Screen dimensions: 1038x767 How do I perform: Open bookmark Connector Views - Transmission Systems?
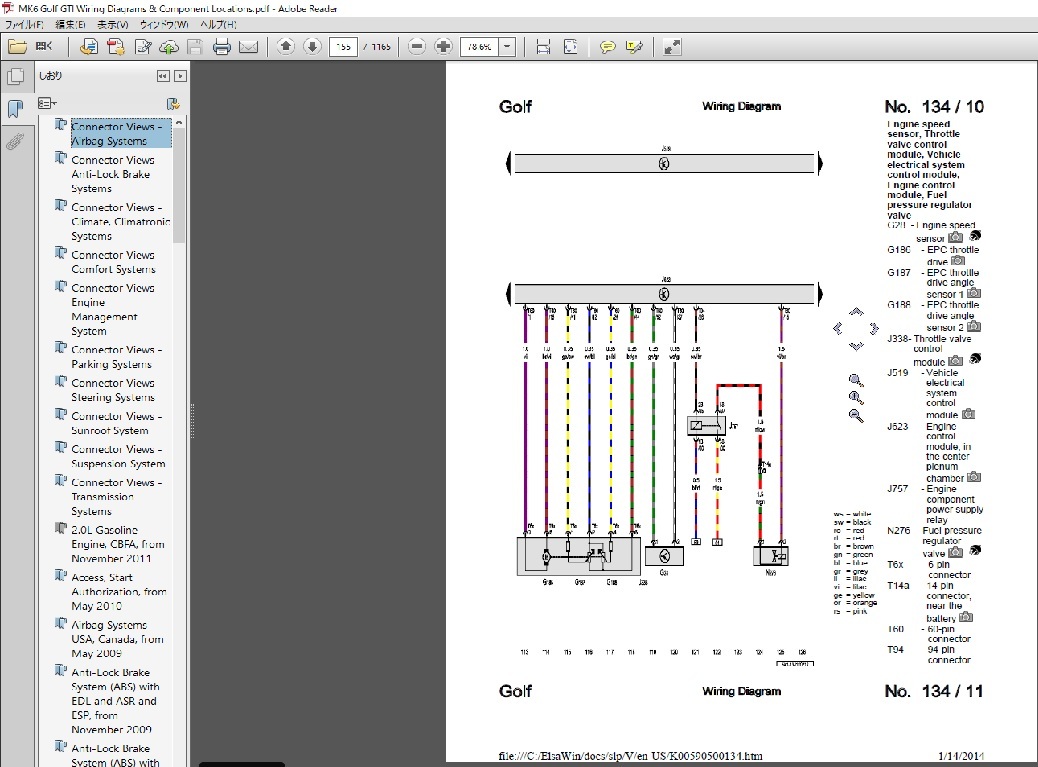click(x=117, y=496)
